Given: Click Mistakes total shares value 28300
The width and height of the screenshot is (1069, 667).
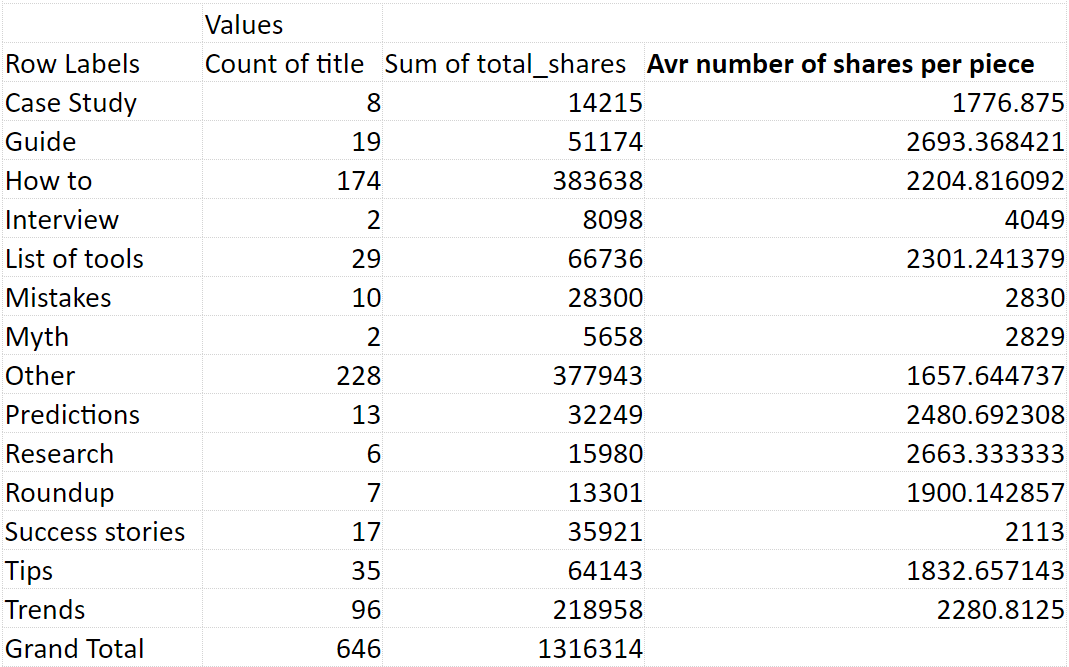Looking at the screenshot, I should [513, 297].
